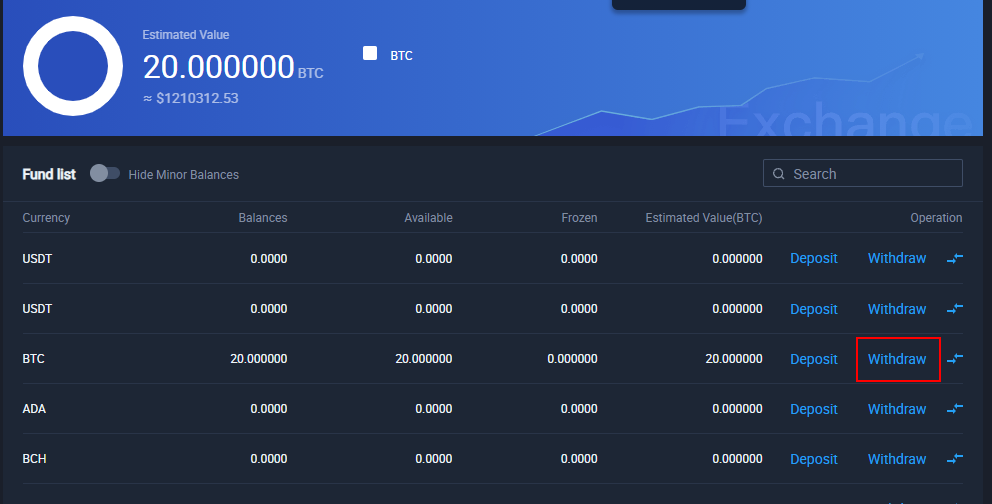
Task: Click the Fund list heading
Action: pyautogui.click(x=49, y=174)
